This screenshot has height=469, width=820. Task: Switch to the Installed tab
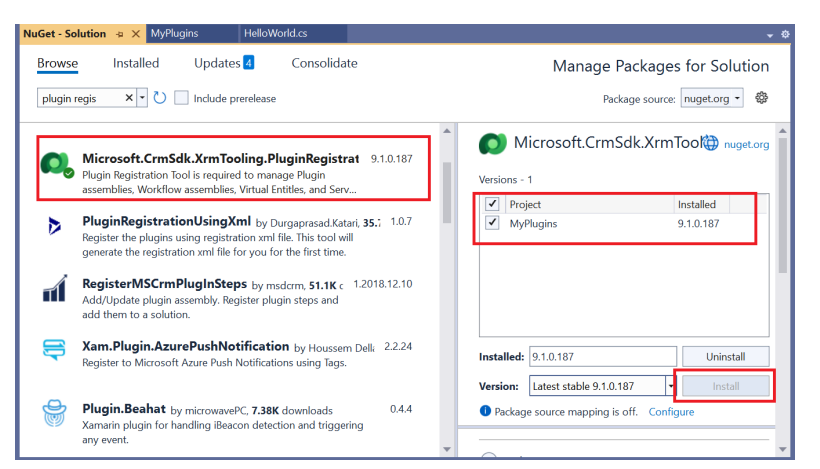[x=136, y=63]
